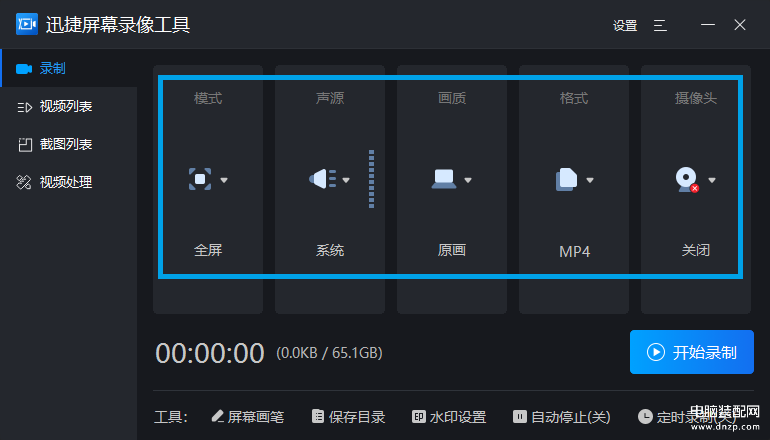The image size is (770, 440).
Task: Click the 全屏 mode label
Action: (x=208, y=250)
